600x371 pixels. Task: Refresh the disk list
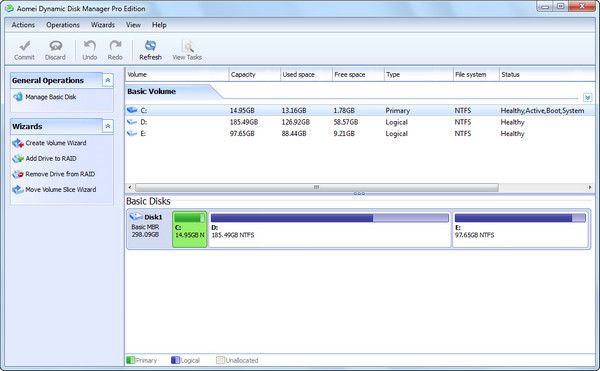[x=150, y=50]
